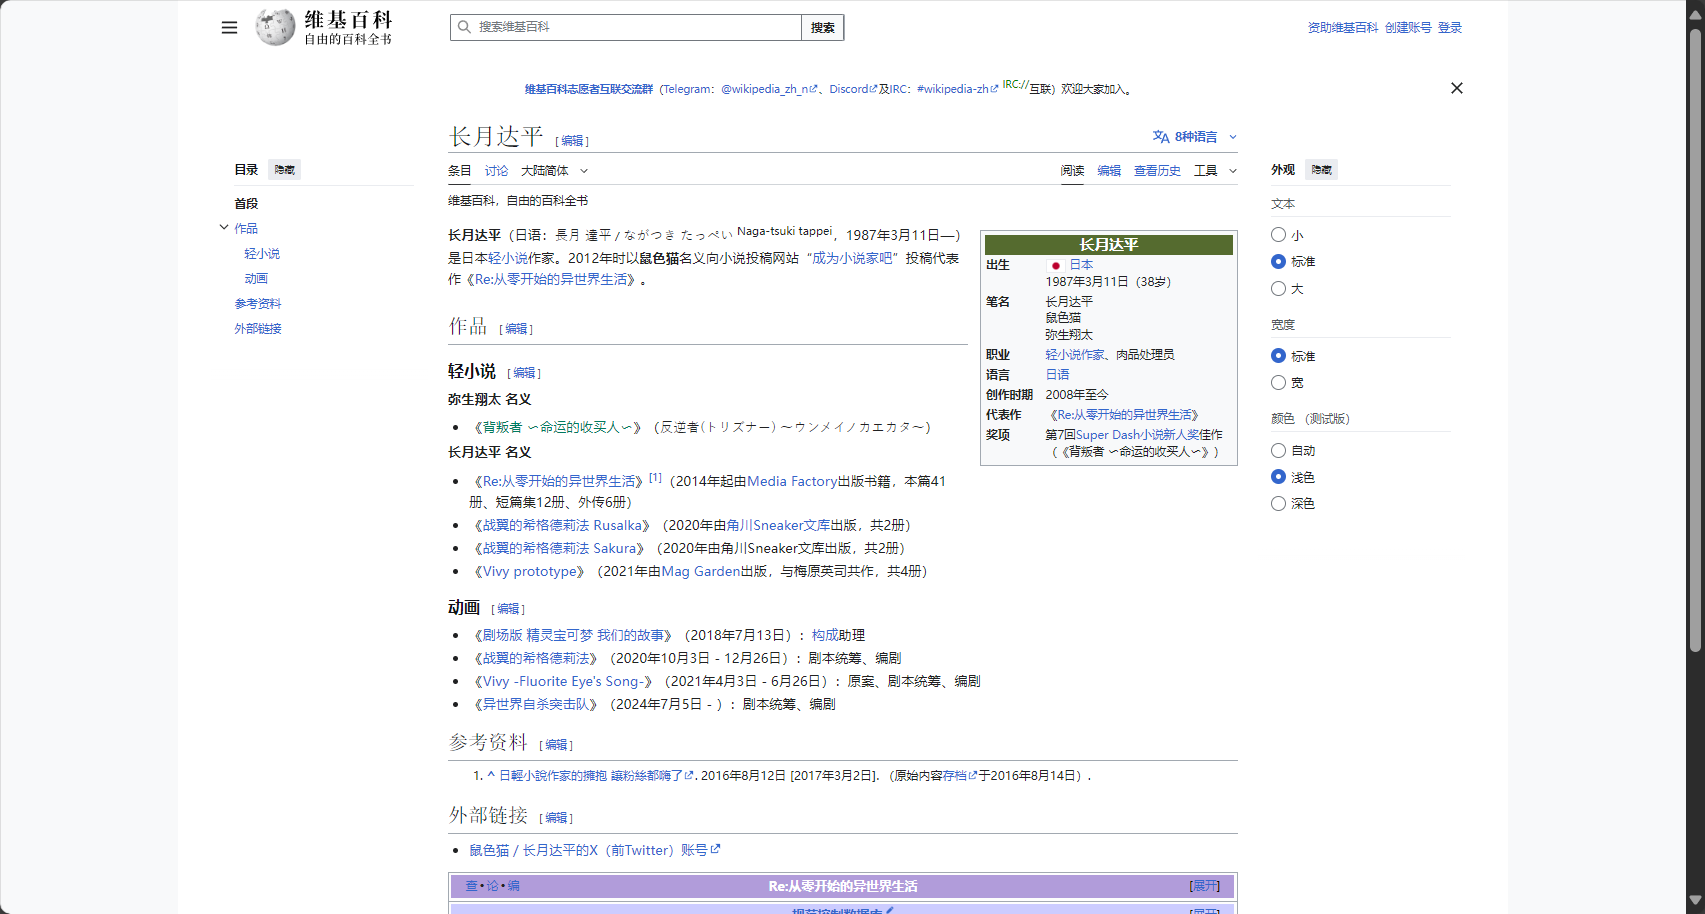Click the external link icon after 前Twitter 账号

715,849
